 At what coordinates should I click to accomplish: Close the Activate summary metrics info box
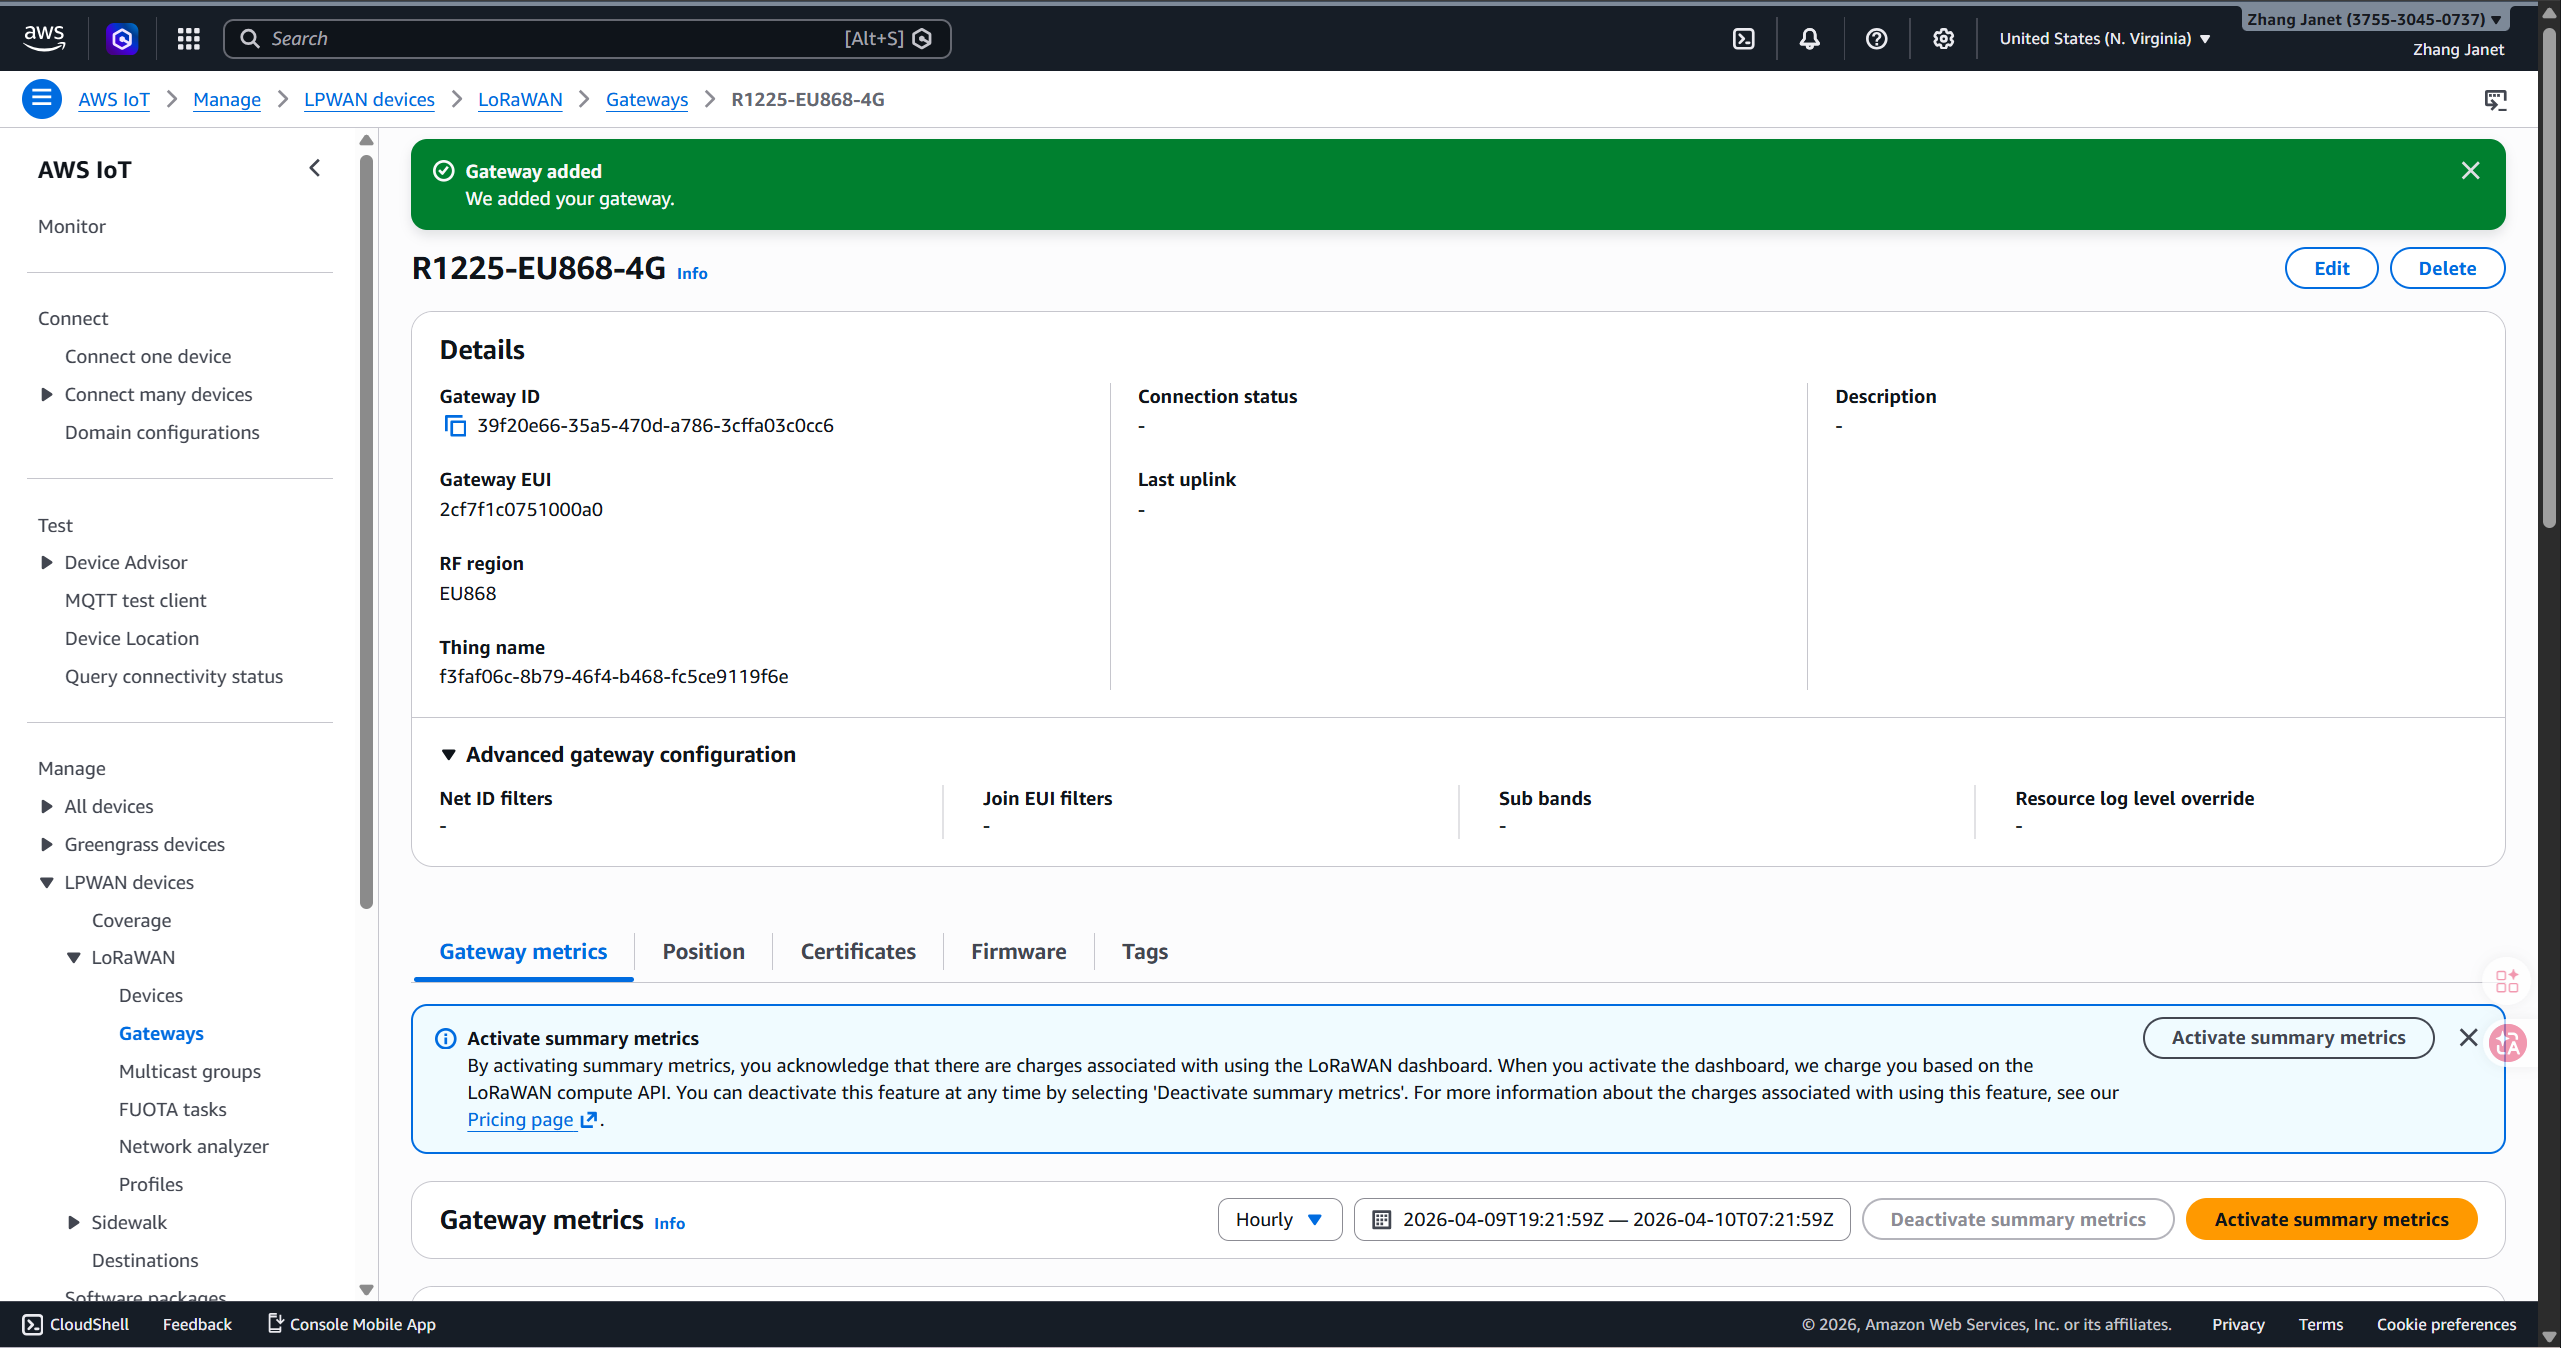tap(2468, 1038)
